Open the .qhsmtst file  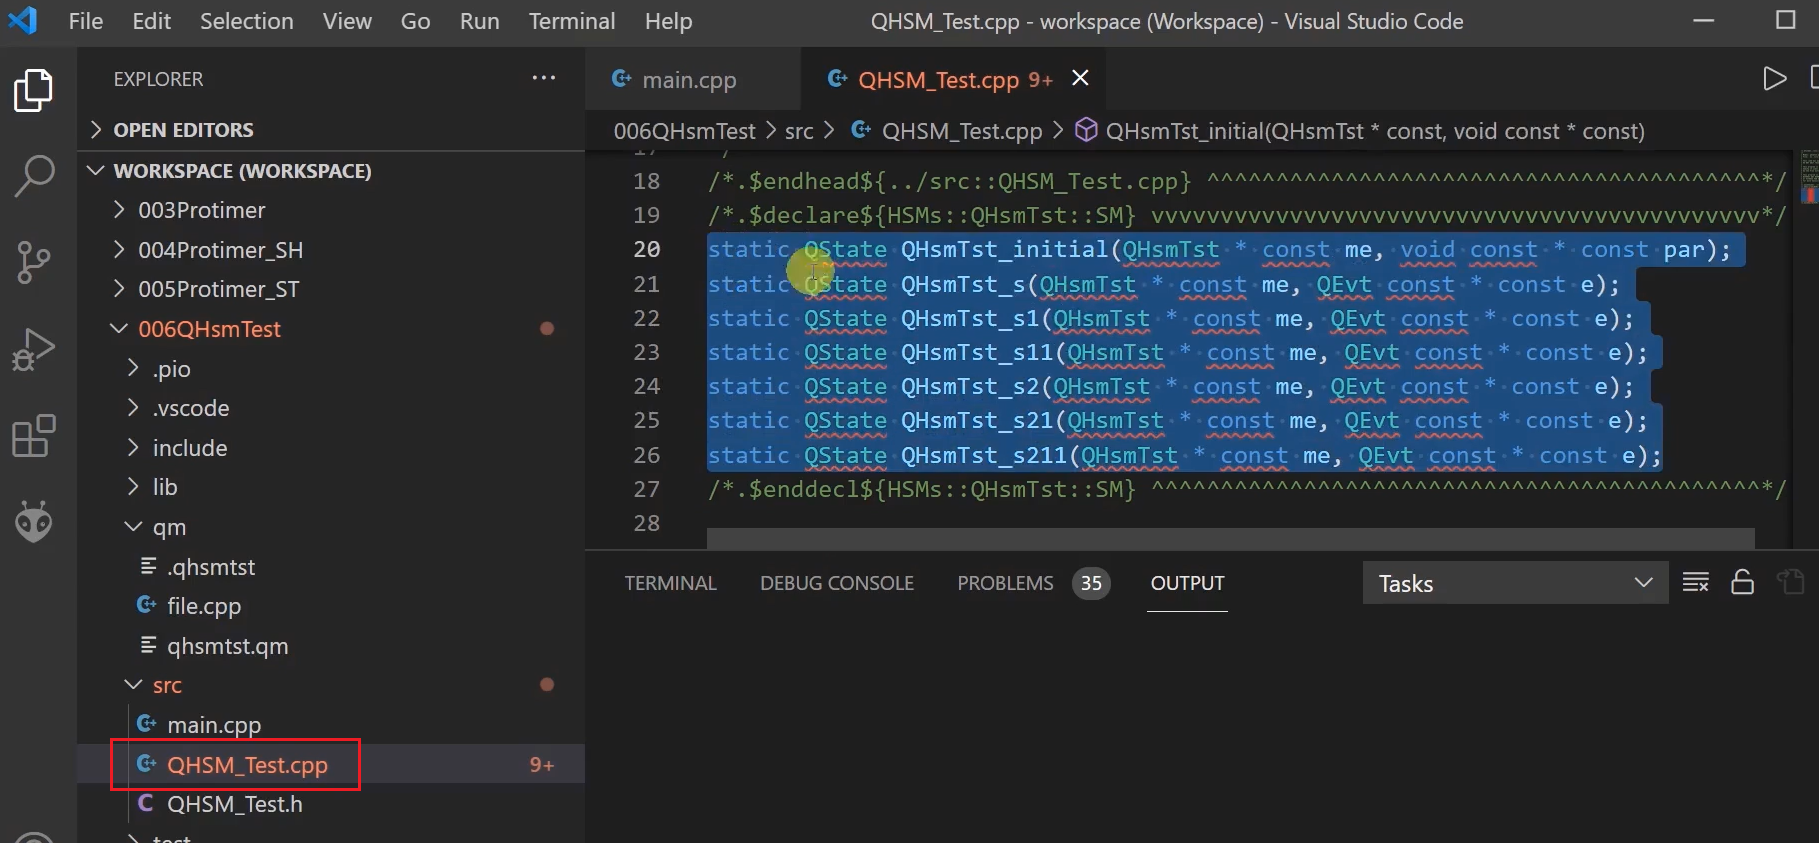click(210, 567)
